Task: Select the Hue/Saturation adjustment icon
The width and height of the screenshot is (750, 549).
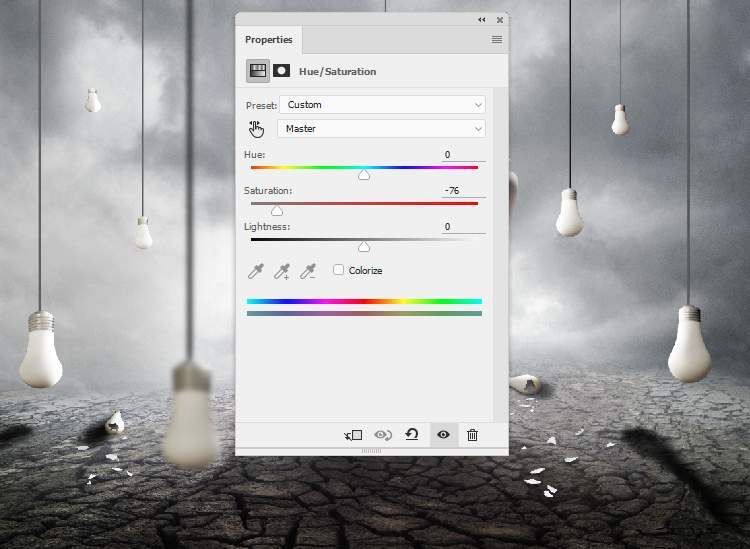Action: tap(258, 71)
